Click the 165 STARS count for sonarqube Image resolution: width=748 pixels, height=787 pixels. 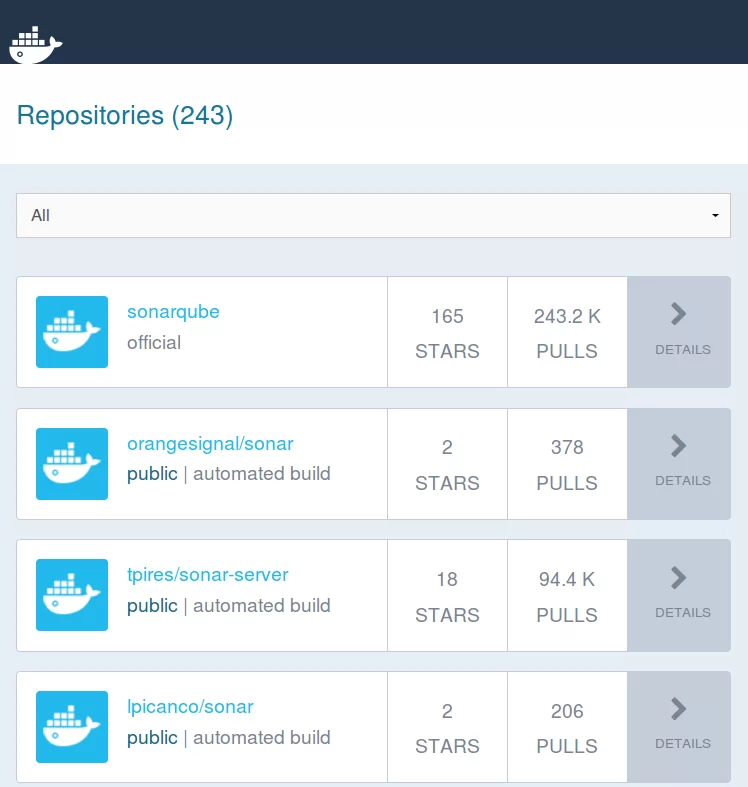tap(447, 333)
